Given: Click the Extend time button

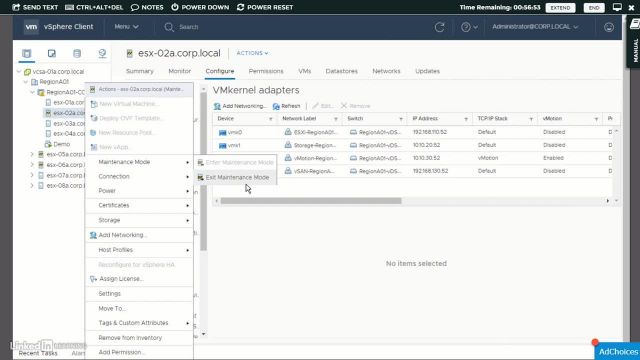Looking at the screenshot, I should click(x=560, y=8).
